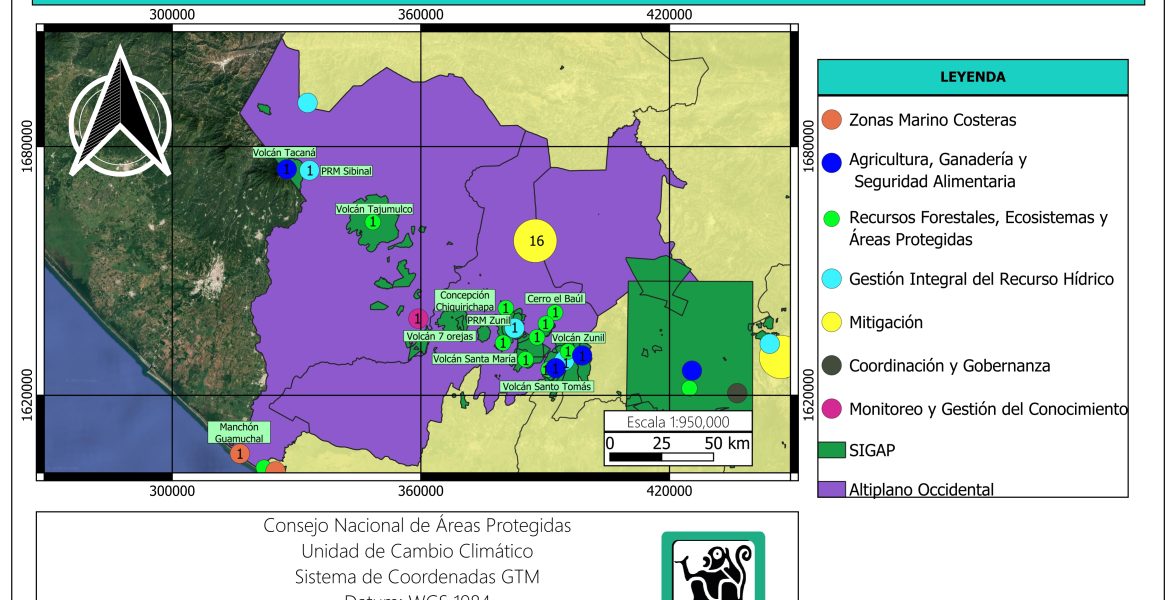1170x600 pixels.
Task: Click the green marker on Volcán Tajumulco
Action: click(x=372, y=221)
